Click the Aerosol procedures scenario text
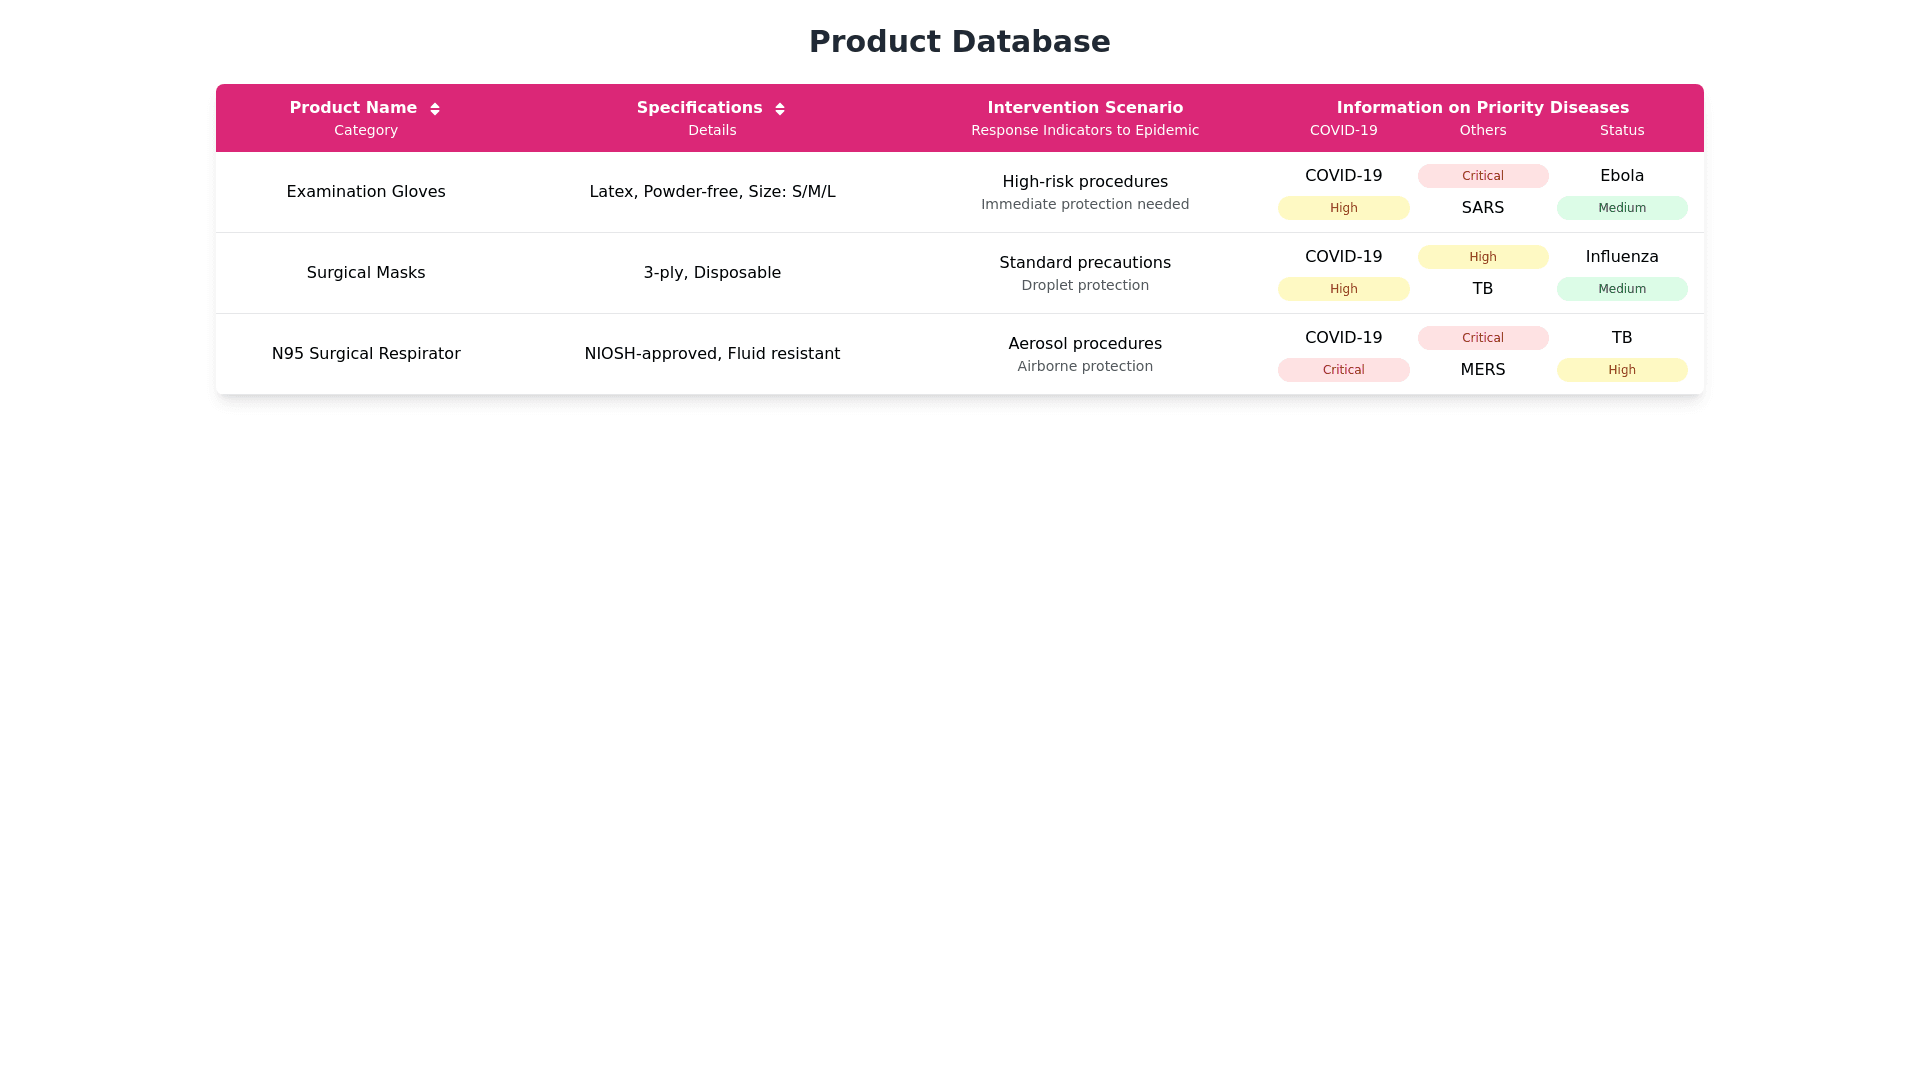Image resolution: width=1920 pixels, height=1080 pixels. tap(1085, 344)
